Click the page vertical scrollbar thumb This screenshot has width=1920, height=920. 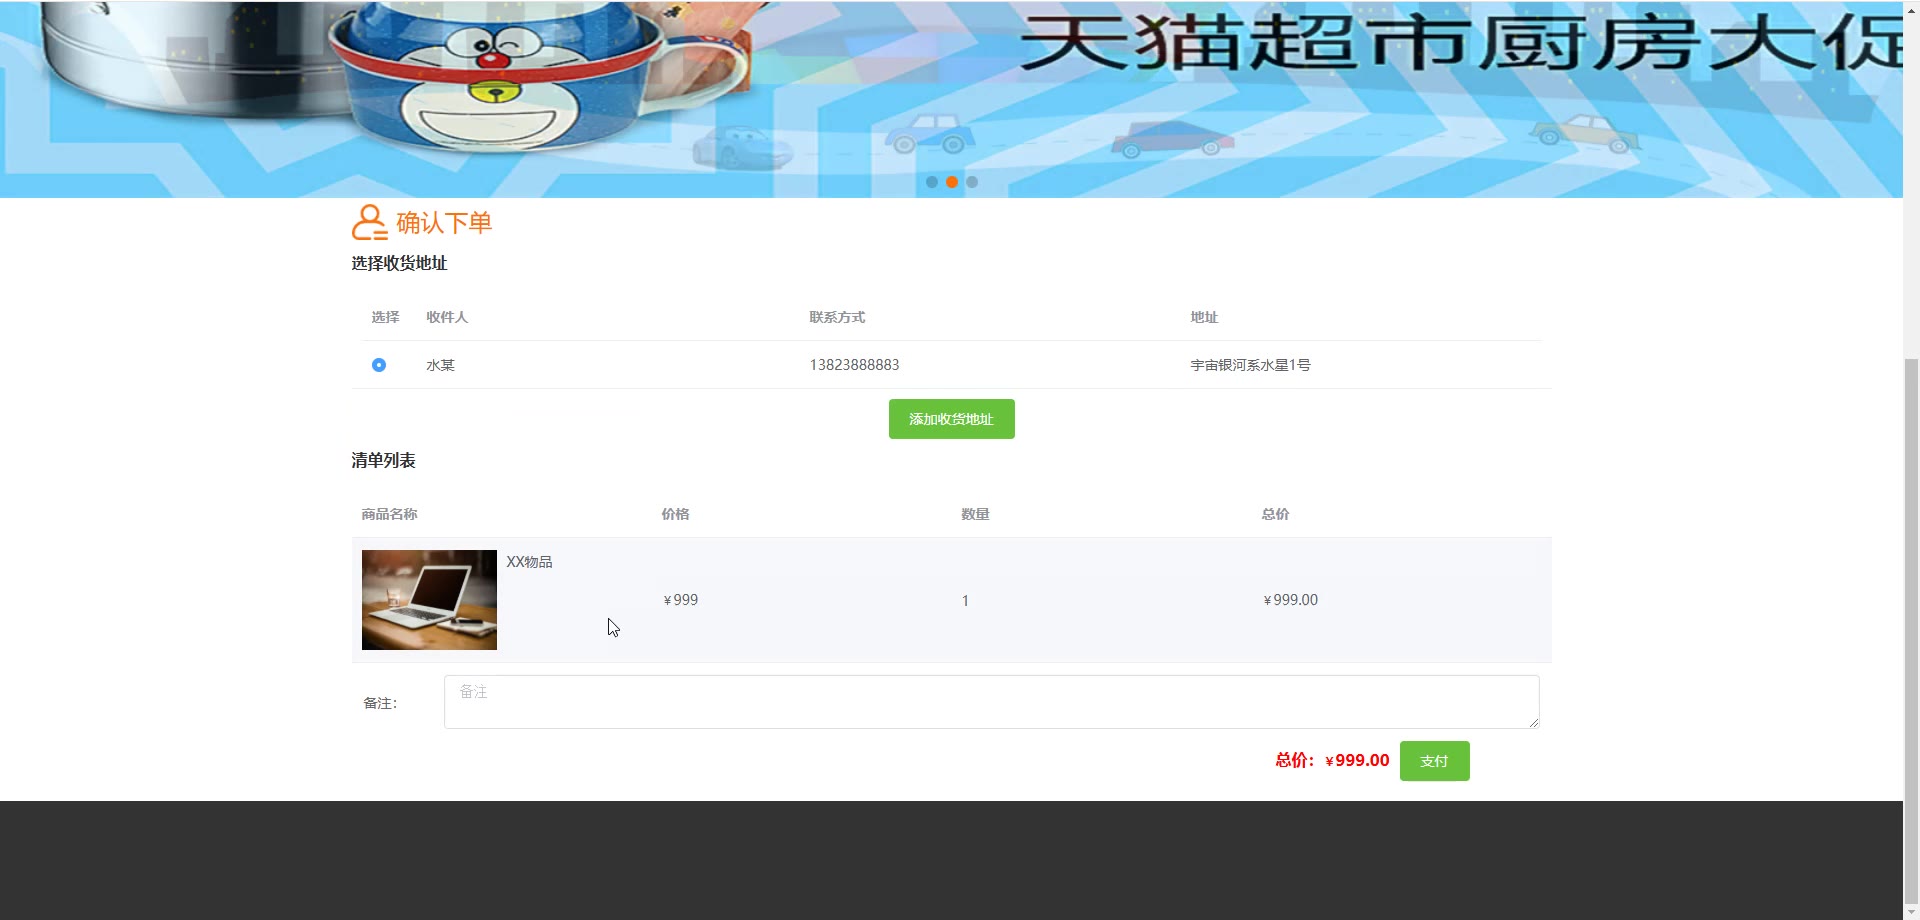point(1911,630)
